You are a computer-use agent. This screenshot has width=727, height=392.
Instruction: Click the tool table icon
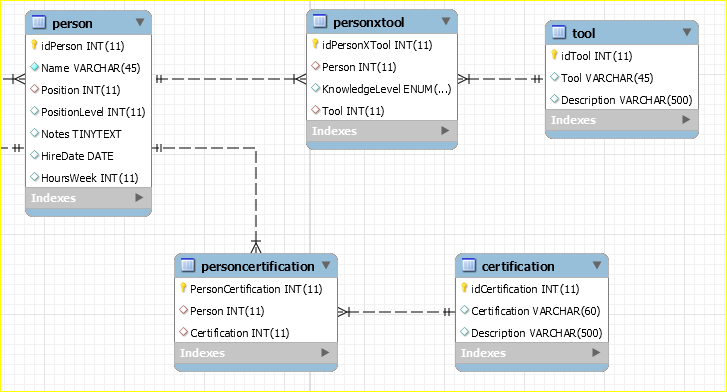tap(559, 32)
